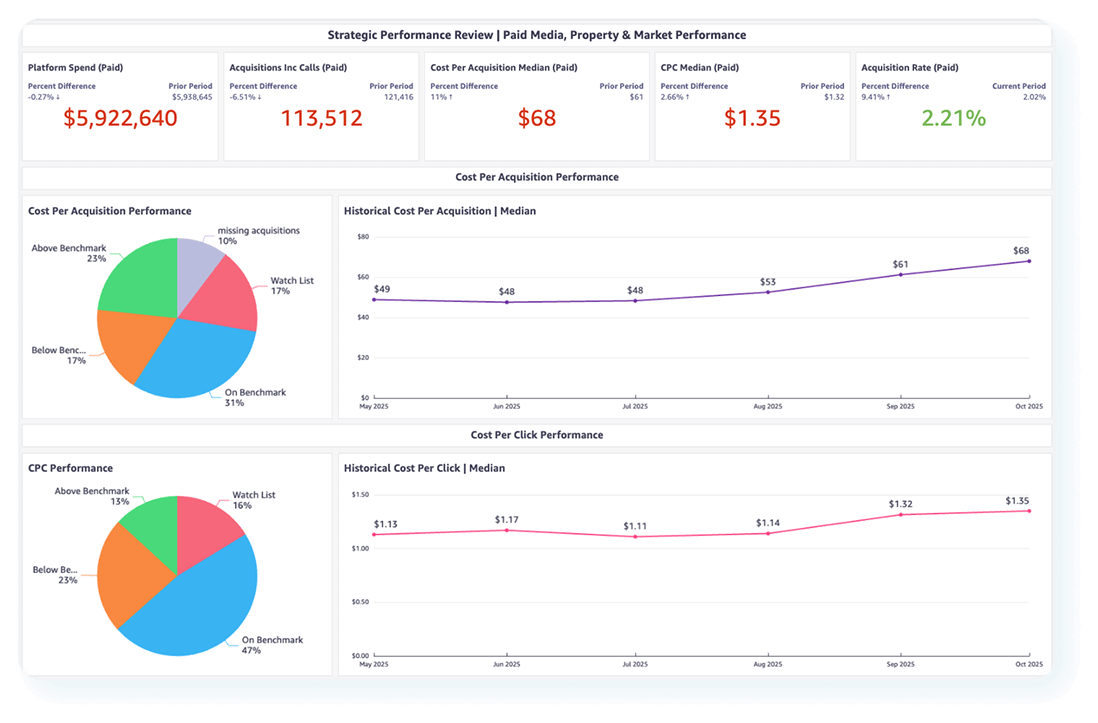The width and height of the screenshot is (1098, 723).
Task: Select the Jun 2025 $1.17 CPC data point
Action: (507, 530)
